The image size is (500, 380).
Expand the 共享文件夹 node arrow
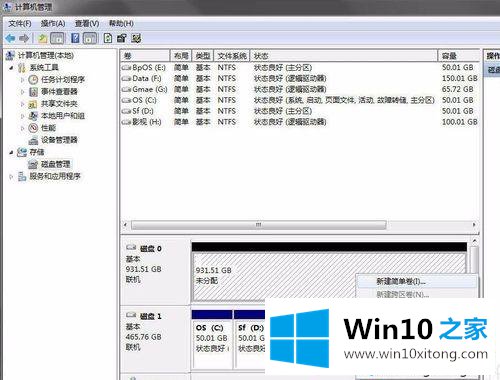point(23,104)
